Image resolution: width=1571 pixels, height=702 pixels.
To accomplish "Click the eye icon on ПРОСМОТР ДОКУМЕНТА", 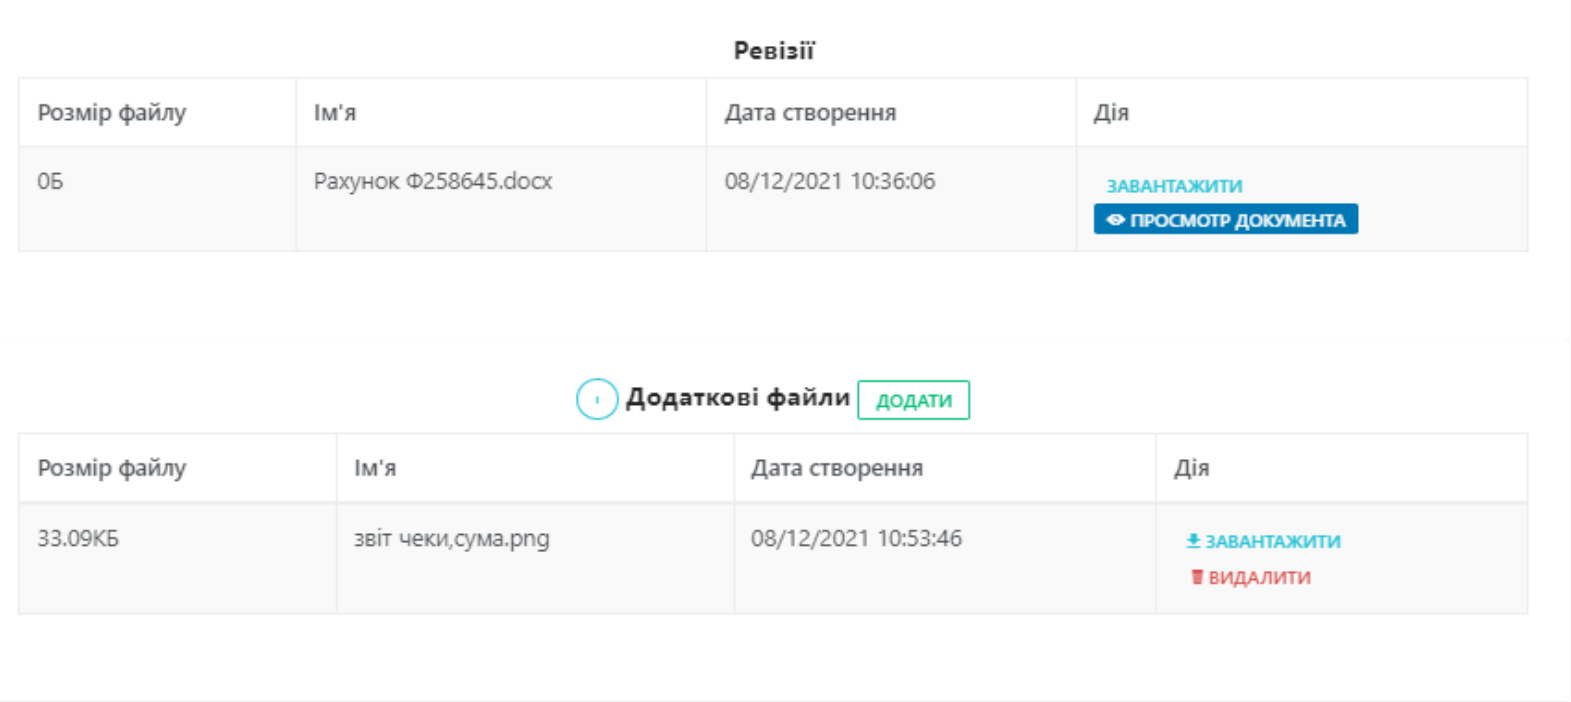I will click(x=1115, y=220).
